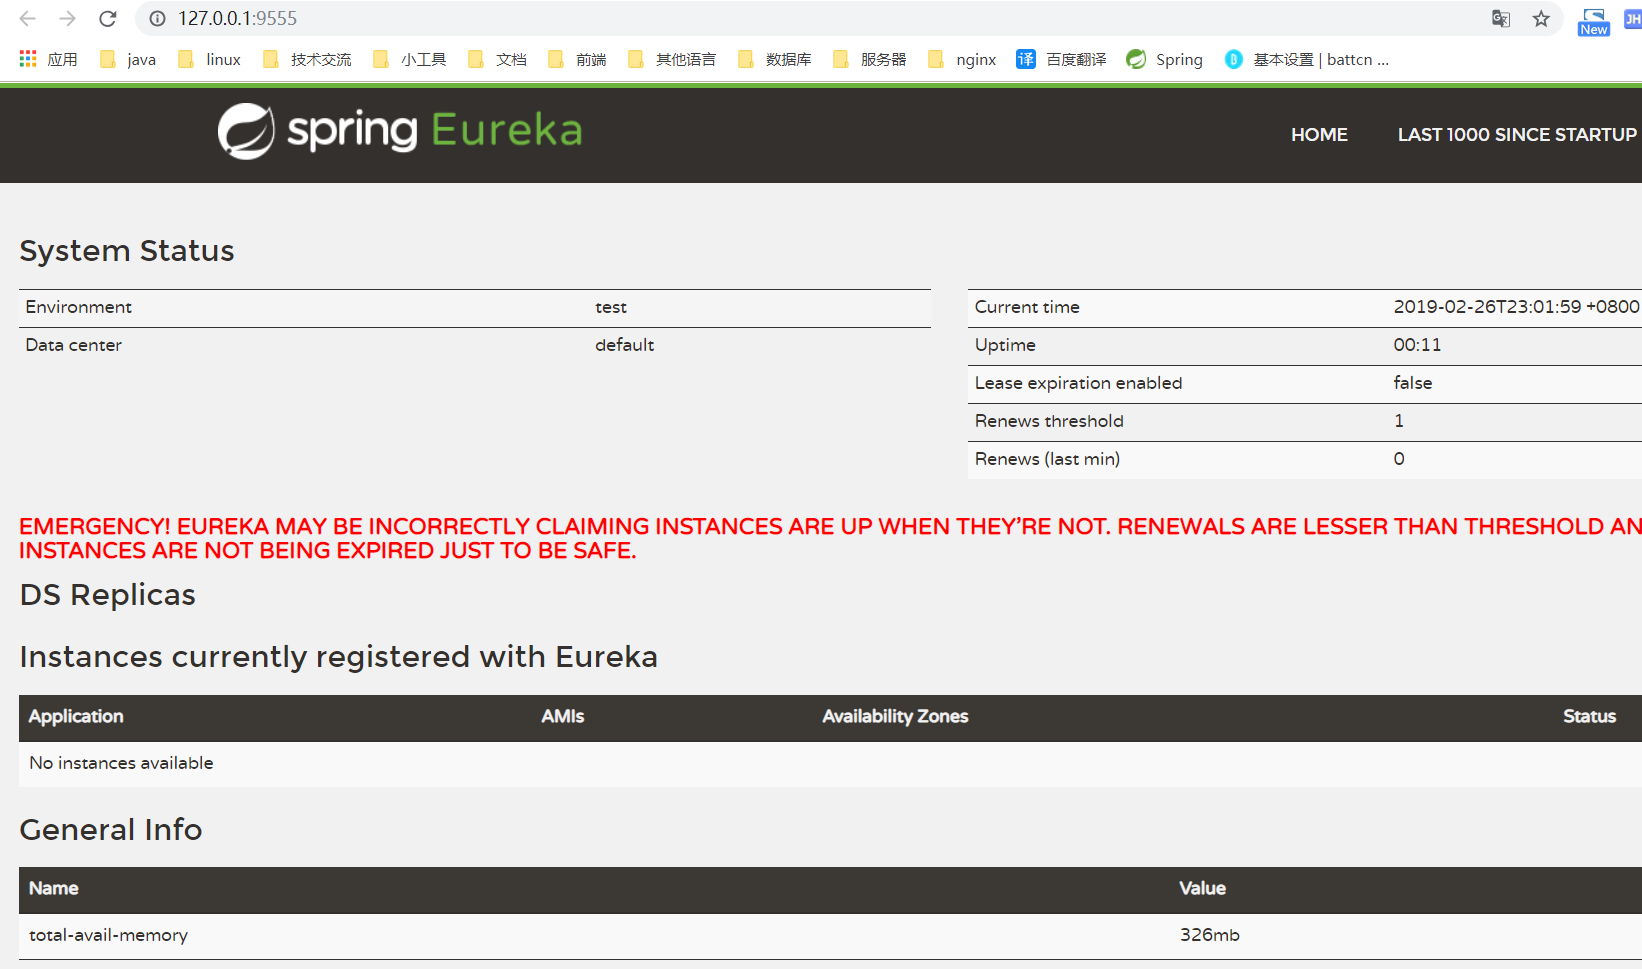Open the 服务器 bookmark folder
This screenshot has height=969, width=1642.
click(869, 59)
